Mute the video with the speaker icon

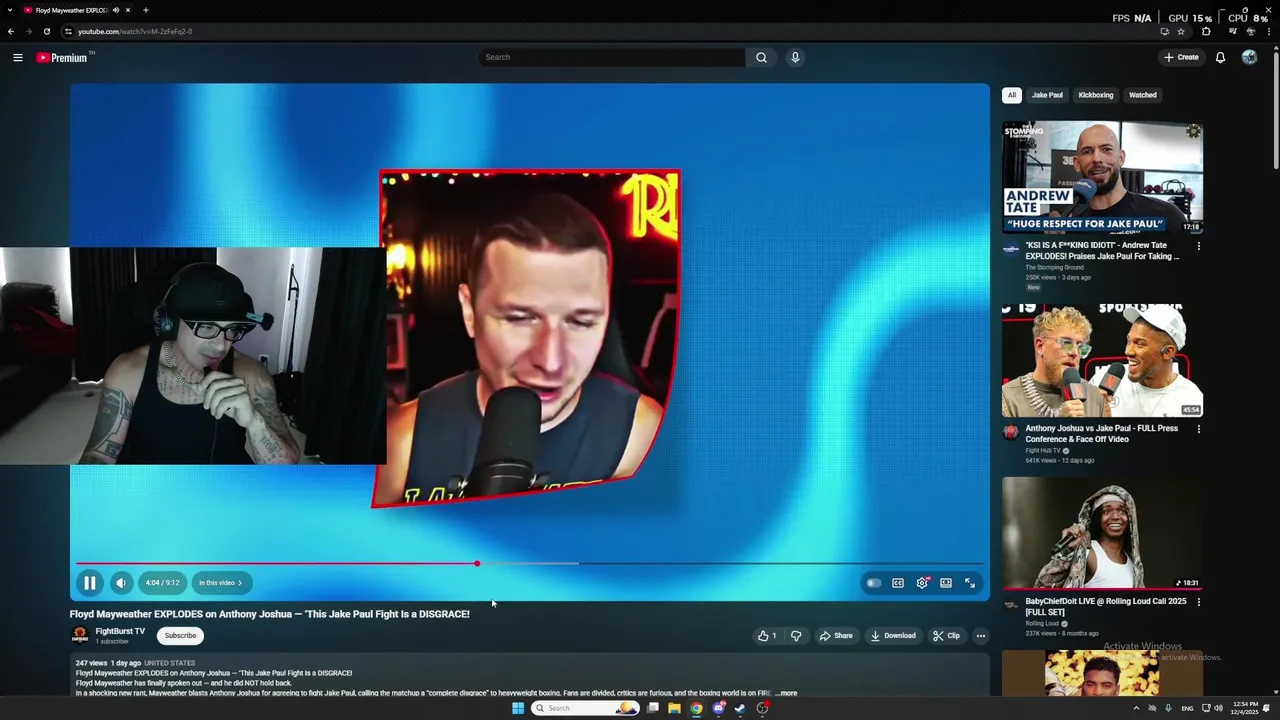[121, 583]
